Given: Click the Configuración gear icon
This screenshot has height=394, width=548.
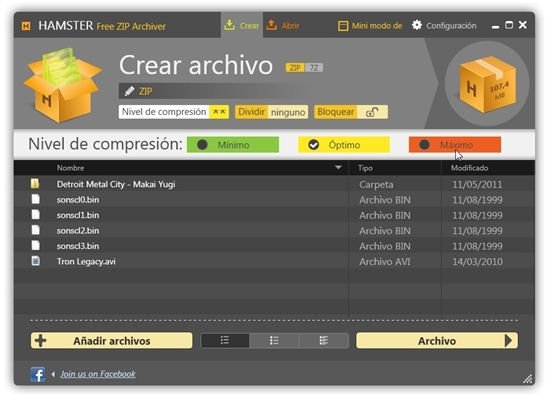Looking at the screenshot, I should click(417, 25).
